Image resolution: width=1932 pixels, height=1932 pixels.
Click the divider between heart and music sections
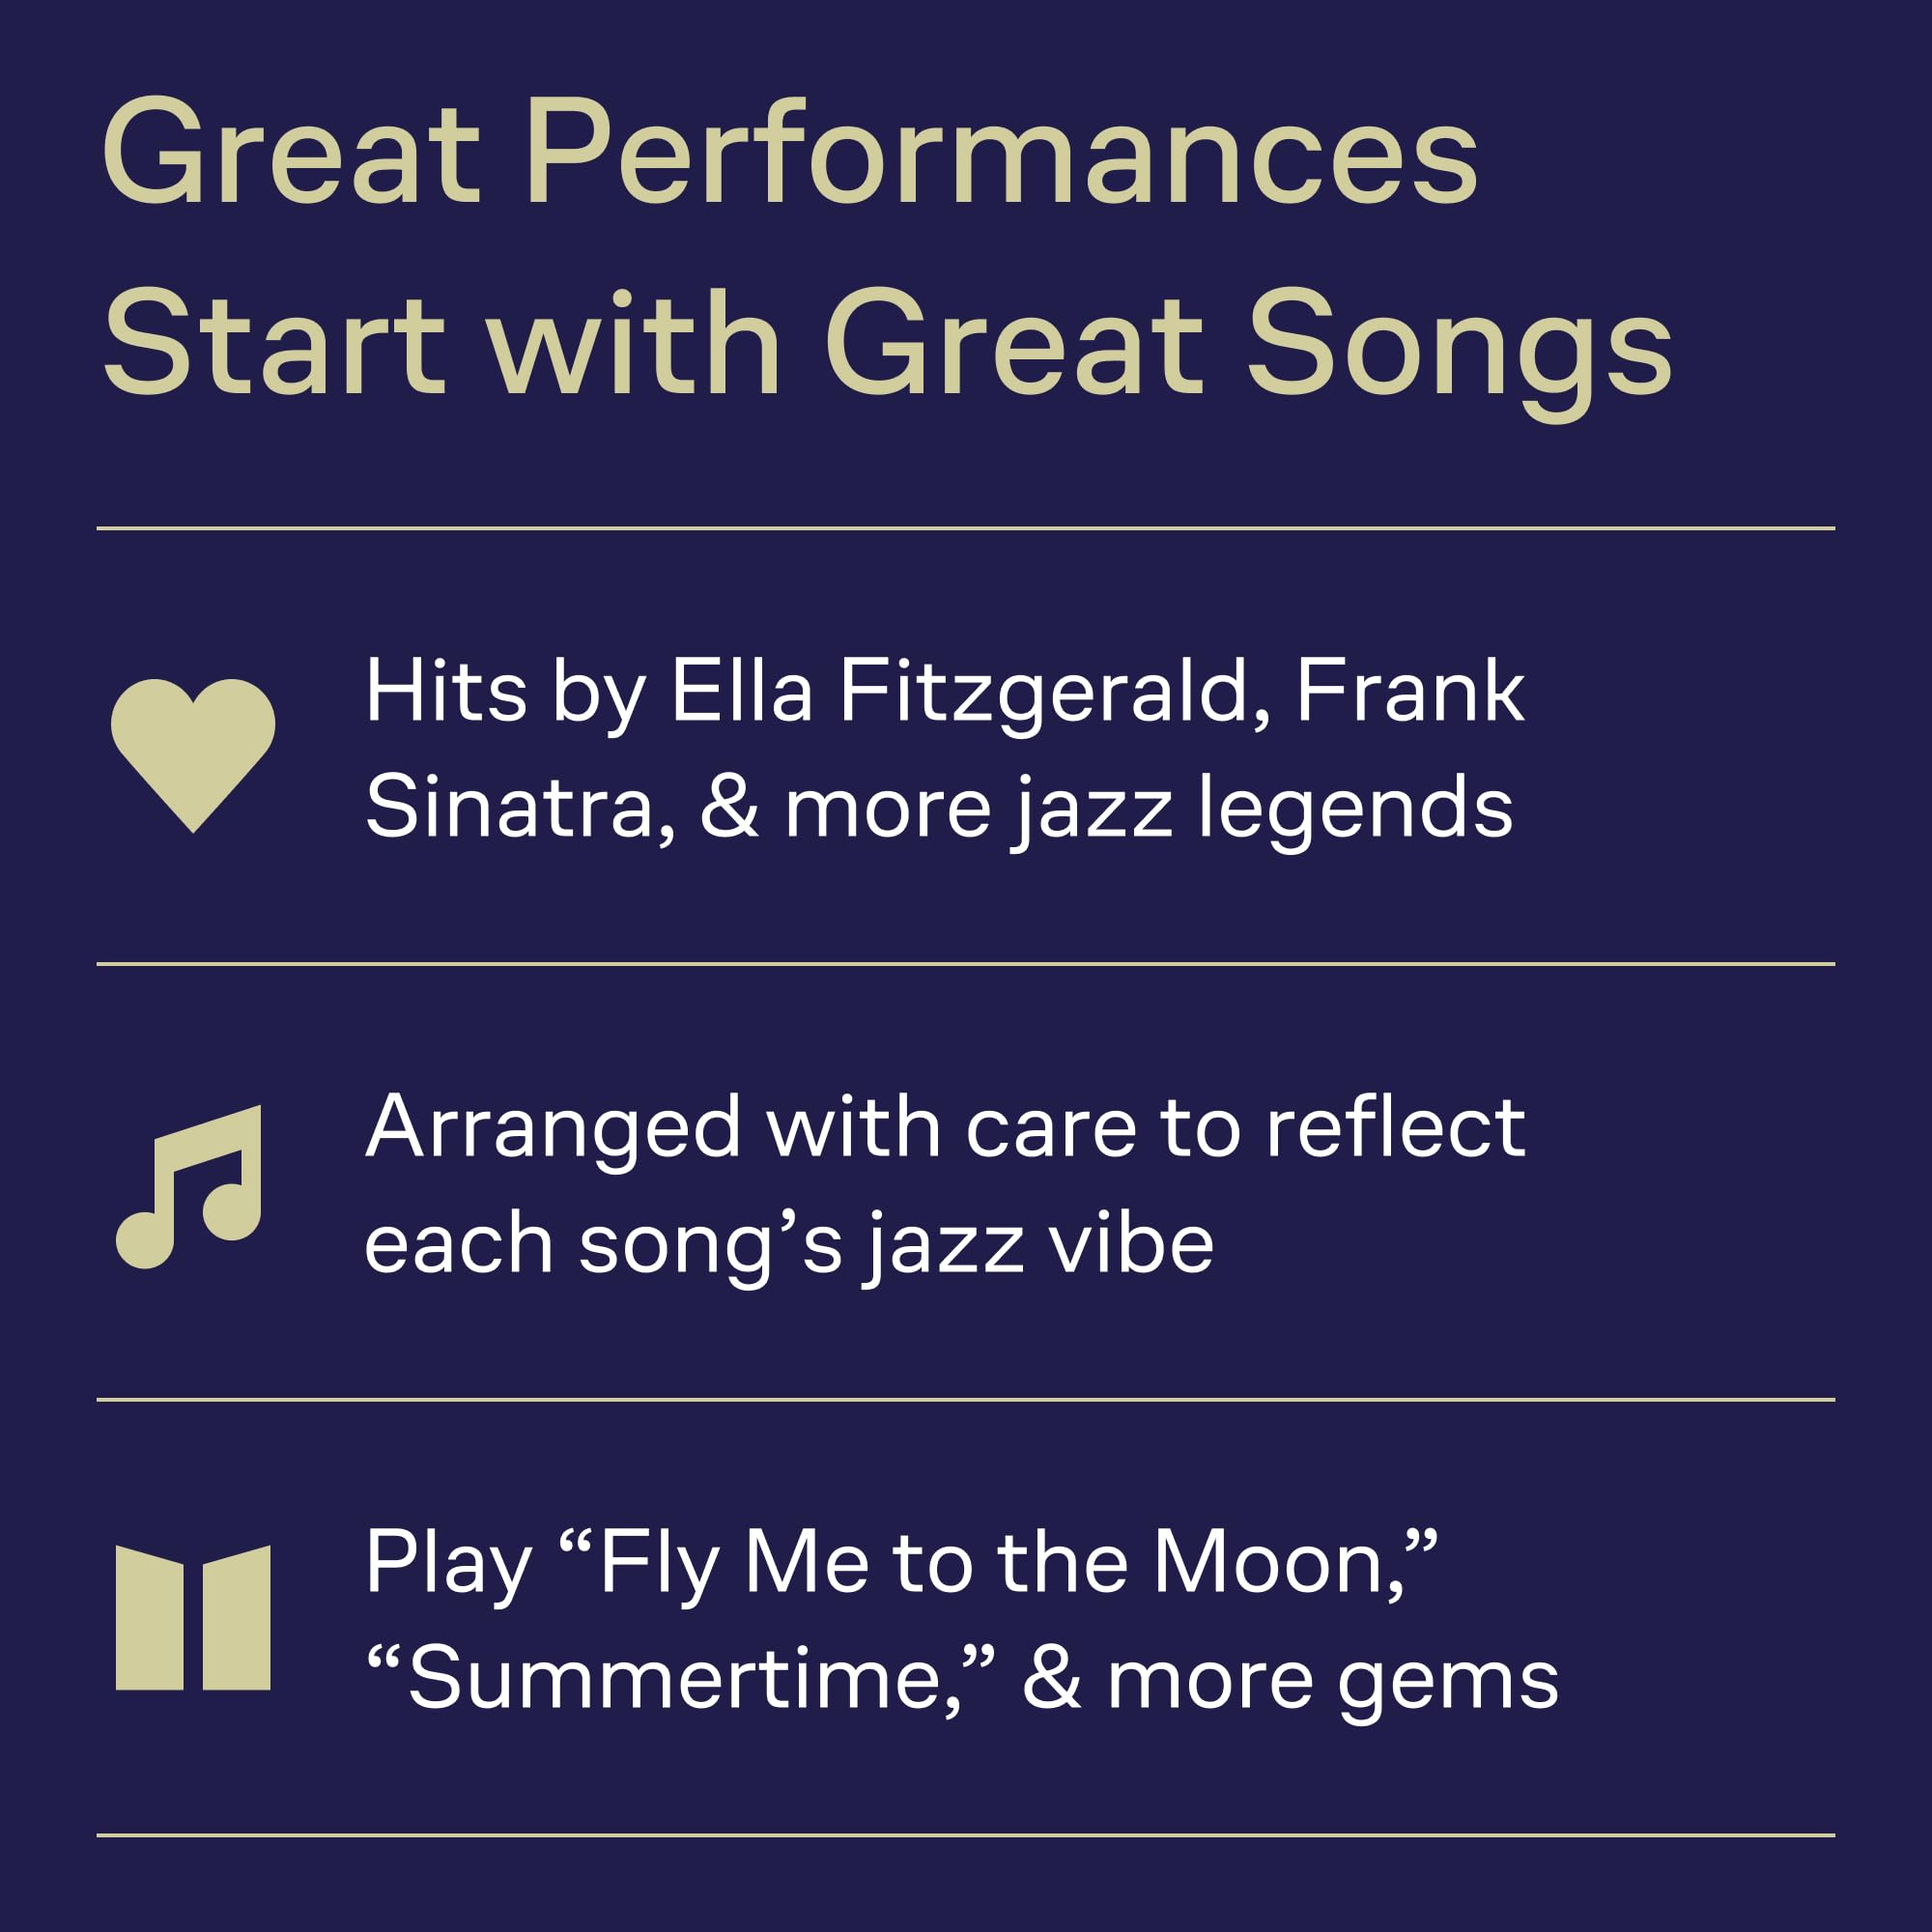pyautogui.click(x=965, y=964)
